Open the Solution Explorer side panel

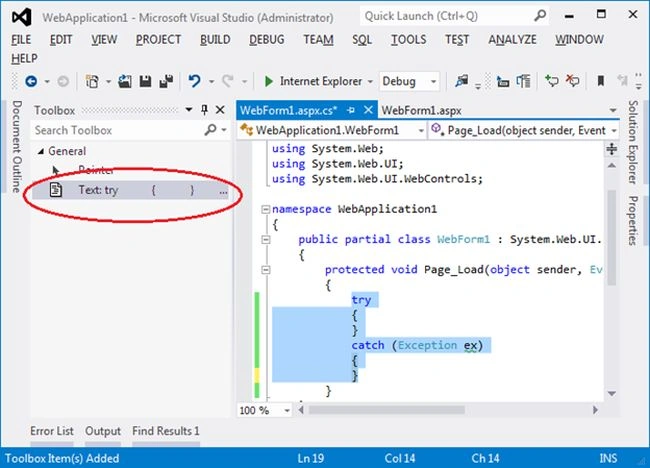[632, 142]
